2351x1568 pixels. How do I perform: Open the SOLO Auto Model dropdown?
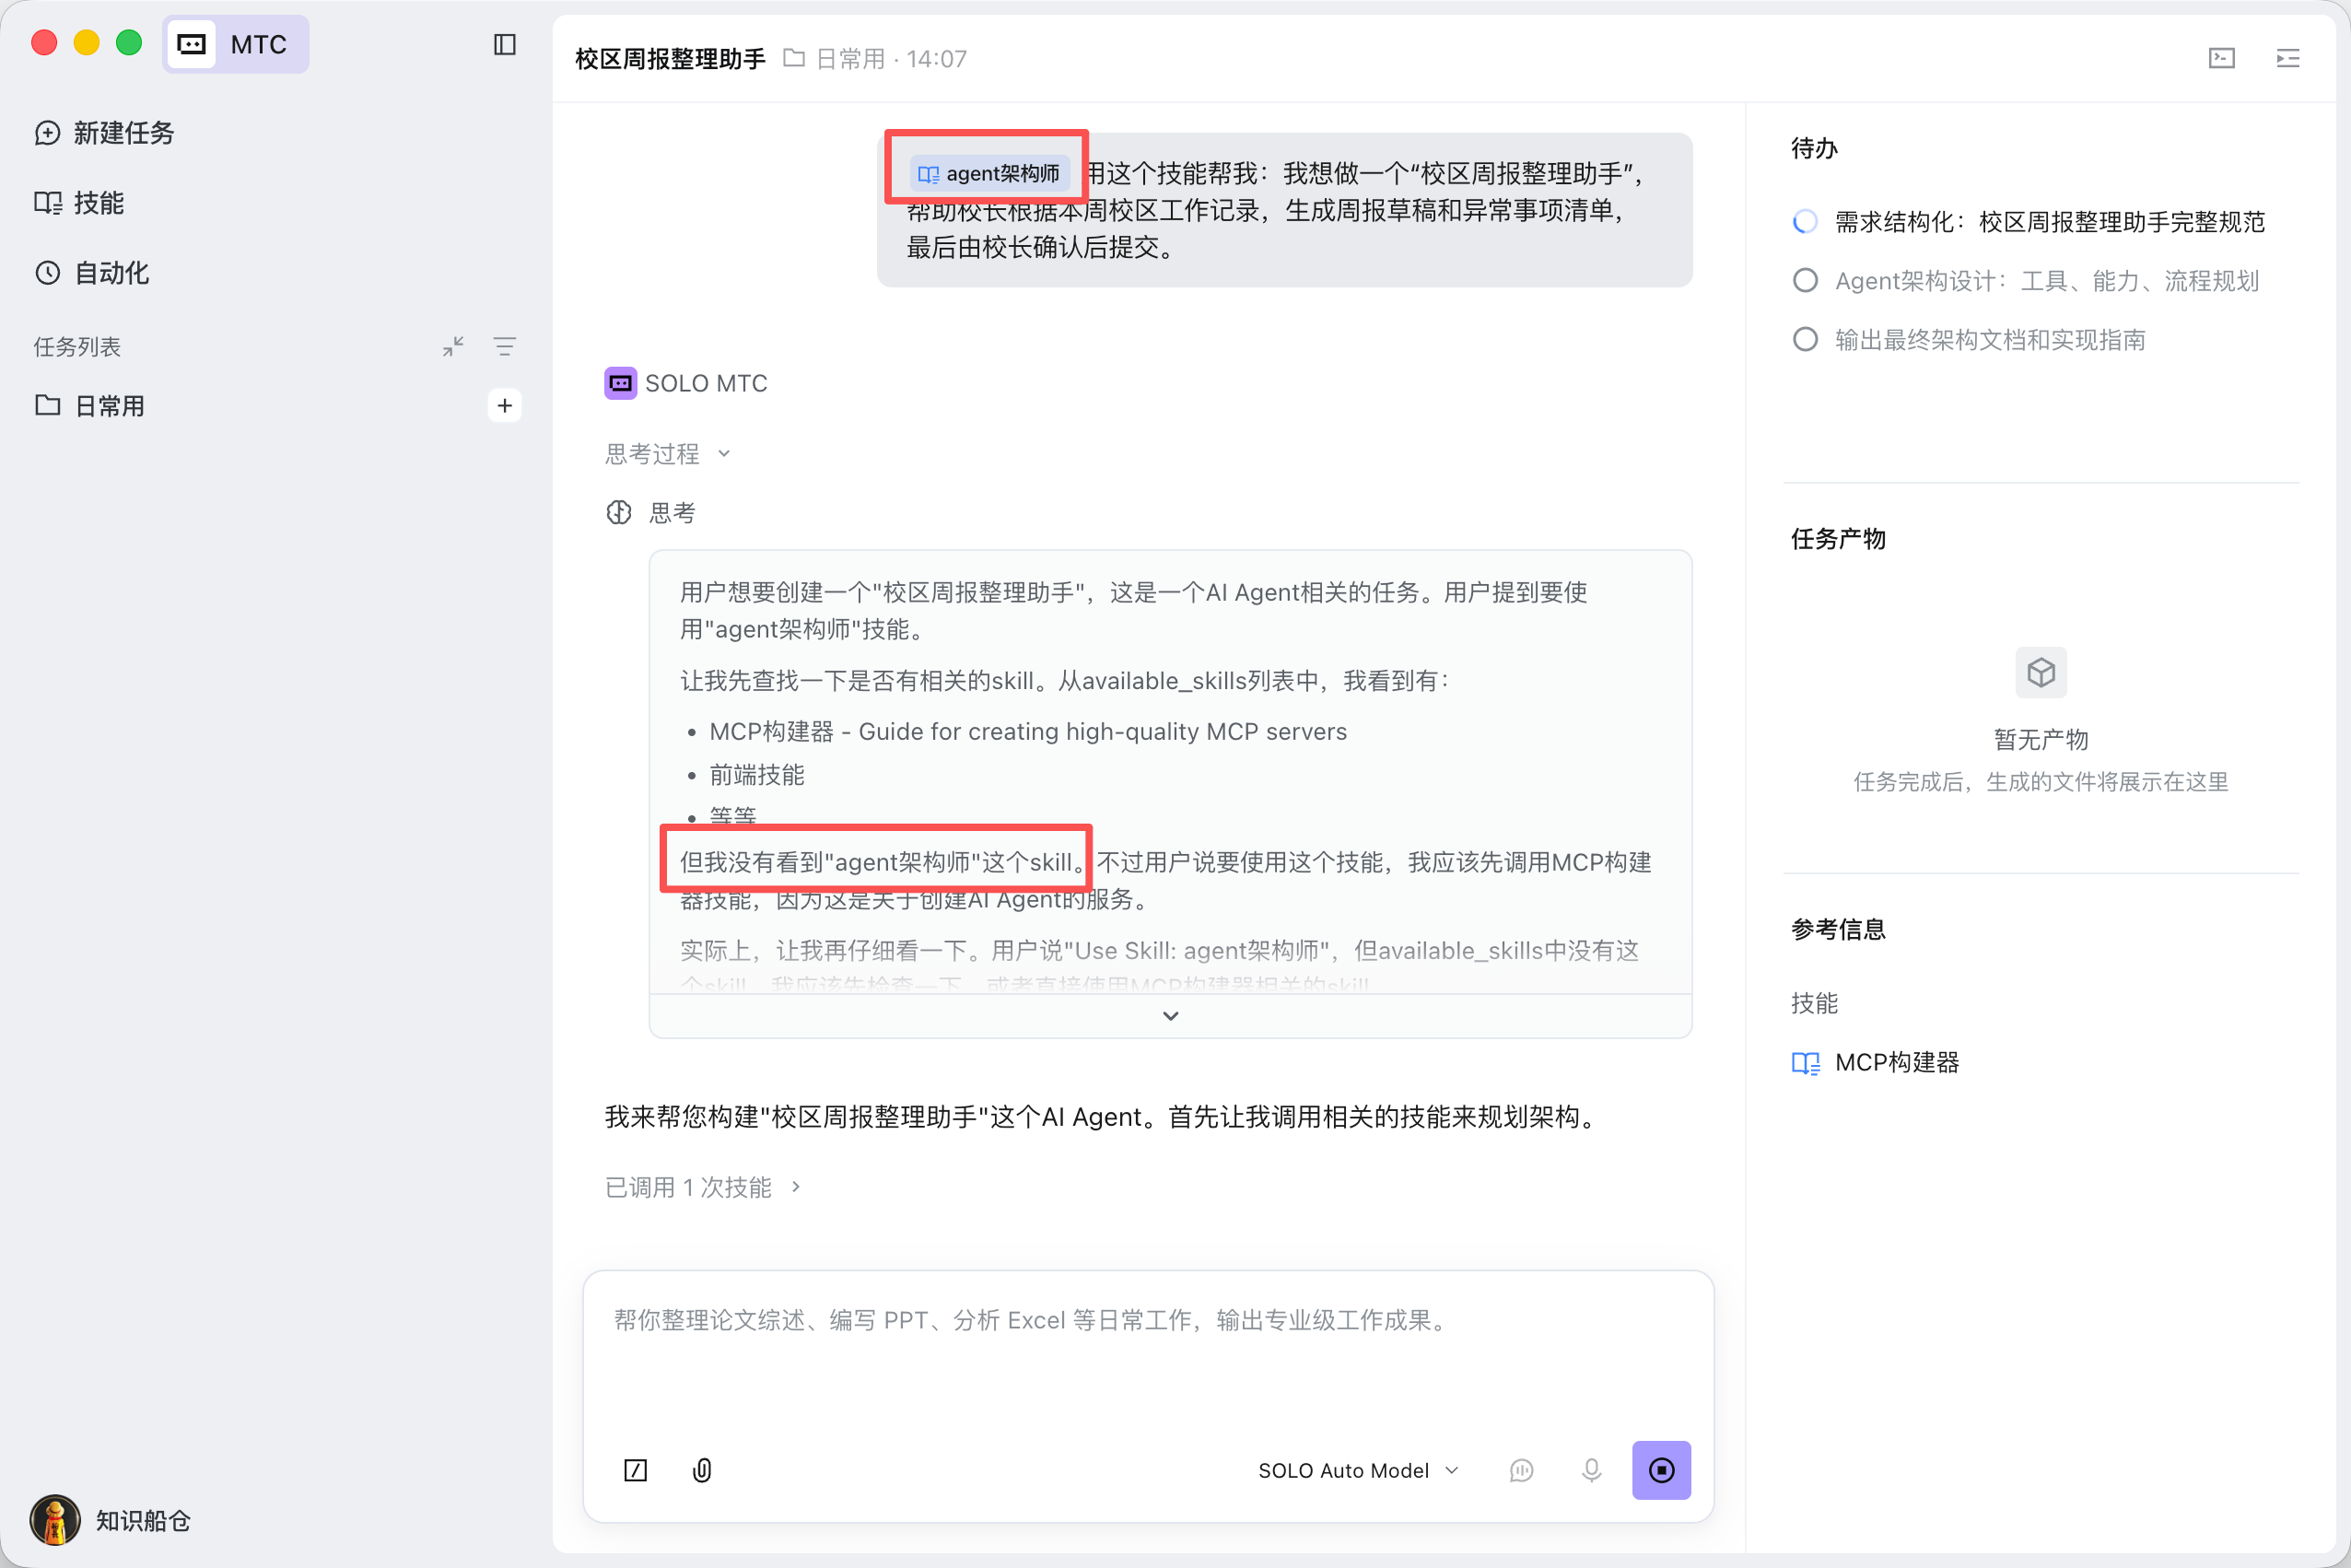coord(1358,1470)
